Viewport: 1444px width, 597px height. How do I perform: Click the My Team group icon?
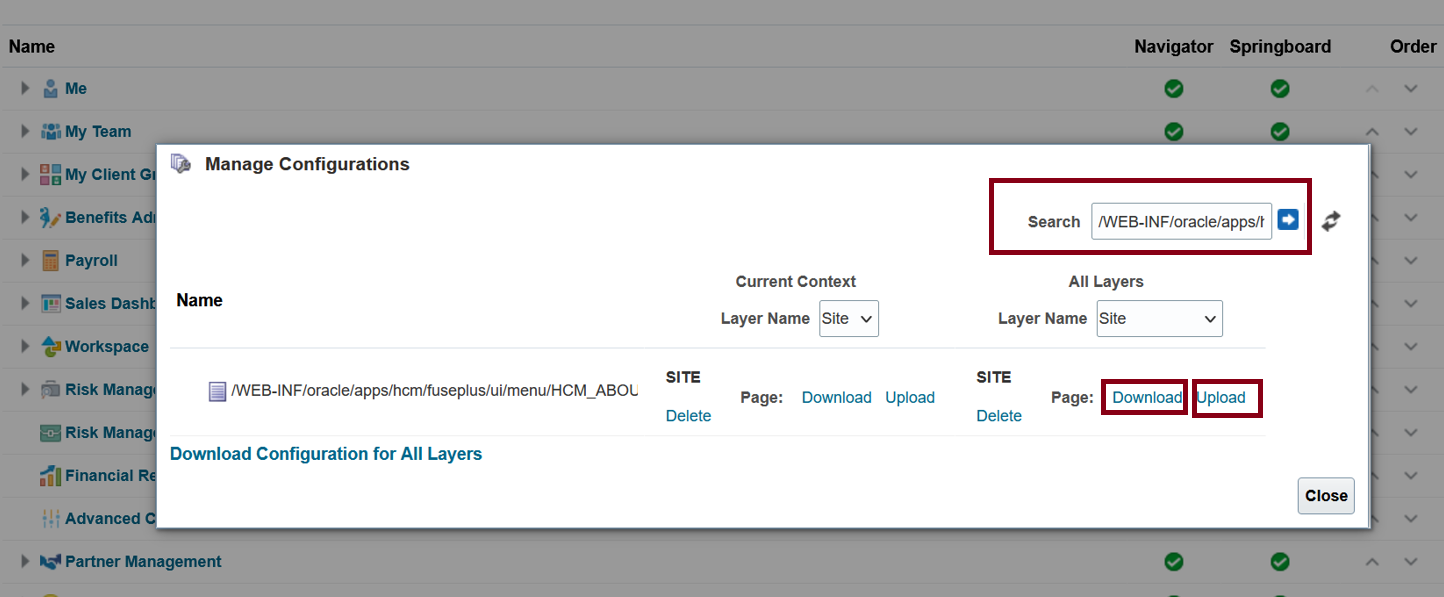tap(51, 132)
